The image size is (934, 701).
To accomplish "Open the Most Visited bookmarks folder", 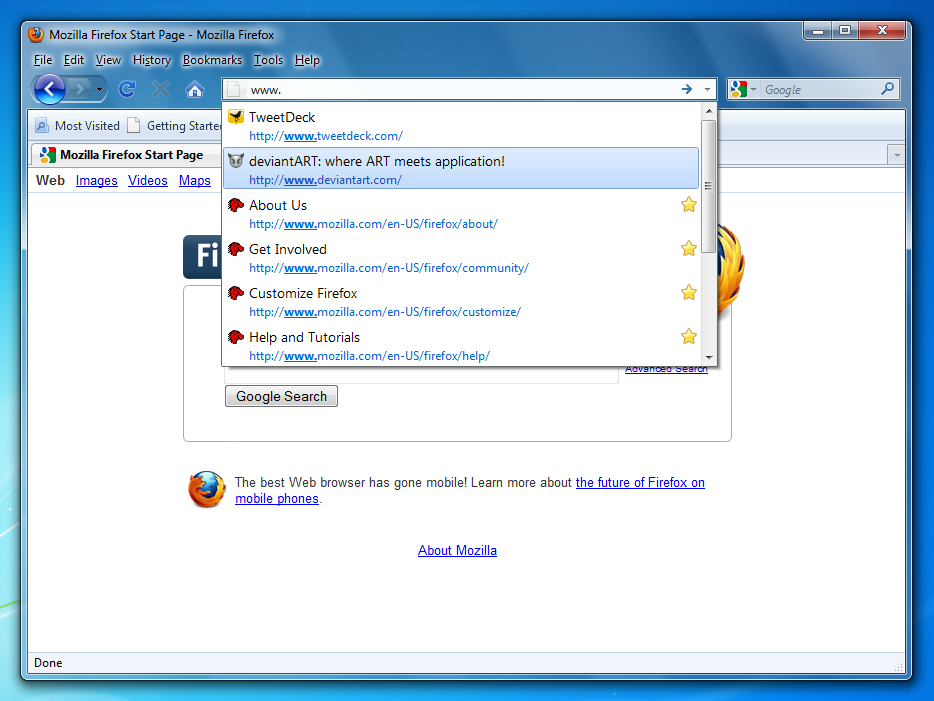I will click(x=77, y=126).
